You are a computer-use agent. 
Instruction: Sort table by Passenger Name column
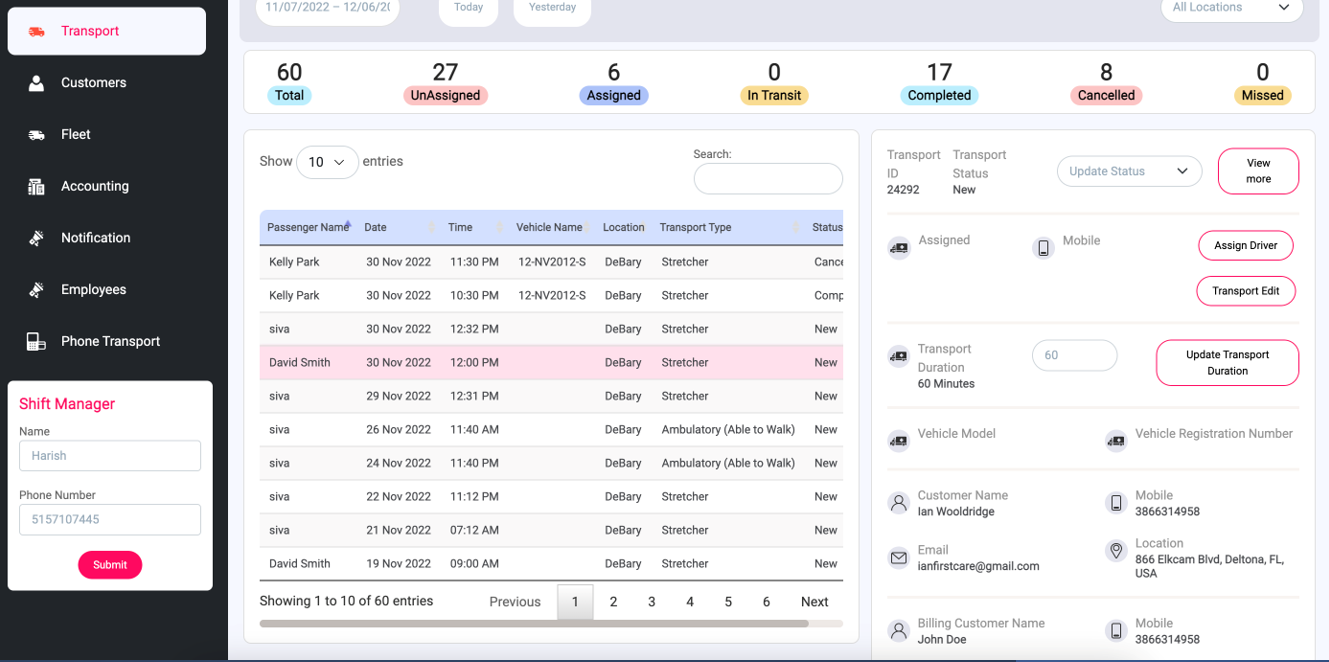[307, 228]
